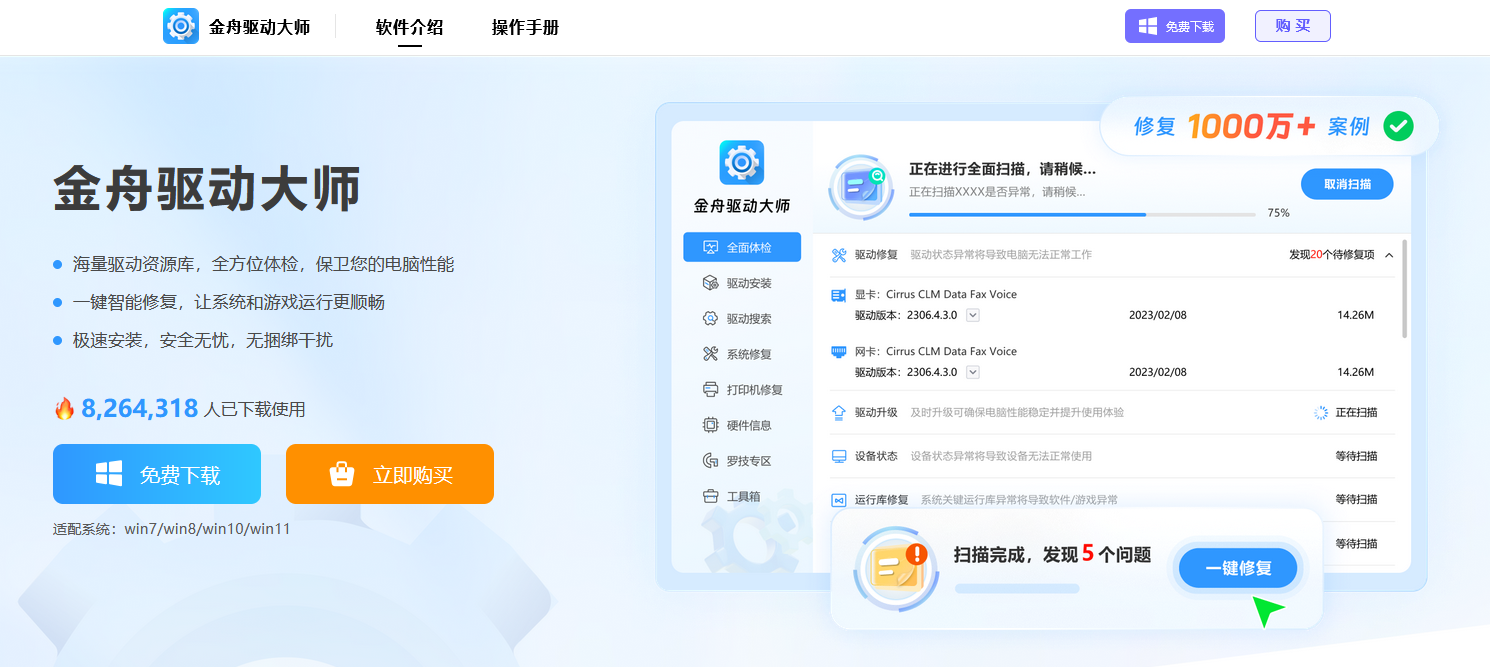Click the box icon for 驱动安装
Image resolution: width=1490 pixels, height=667 pixels.
711,283
